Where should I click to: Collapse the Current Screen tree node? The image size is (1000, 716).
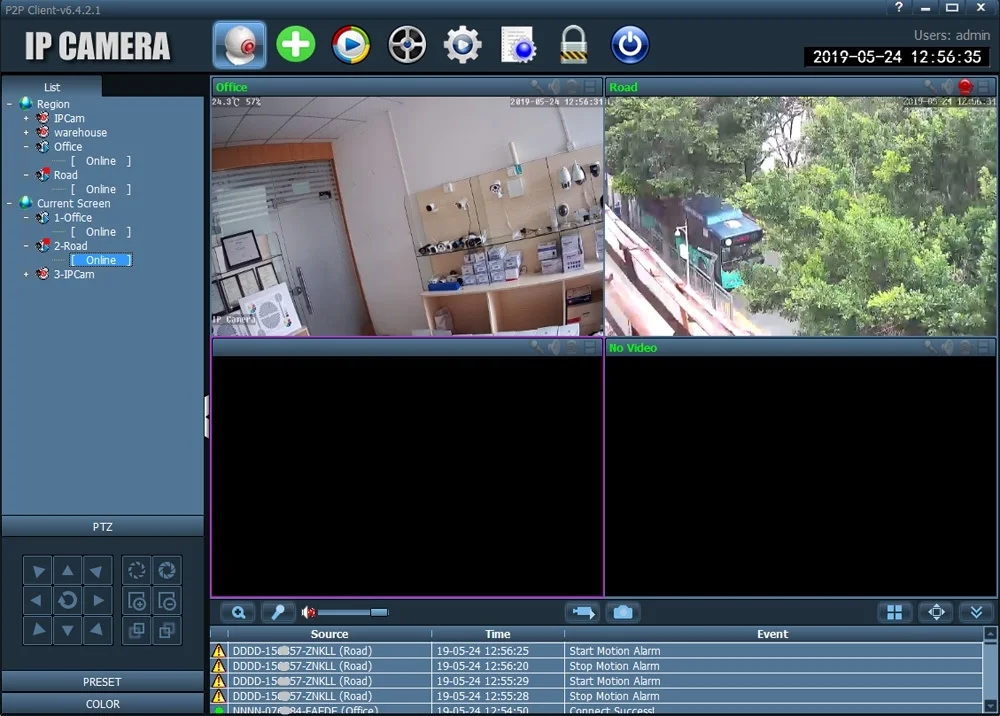pyautogui.click(x=10, y=203)
